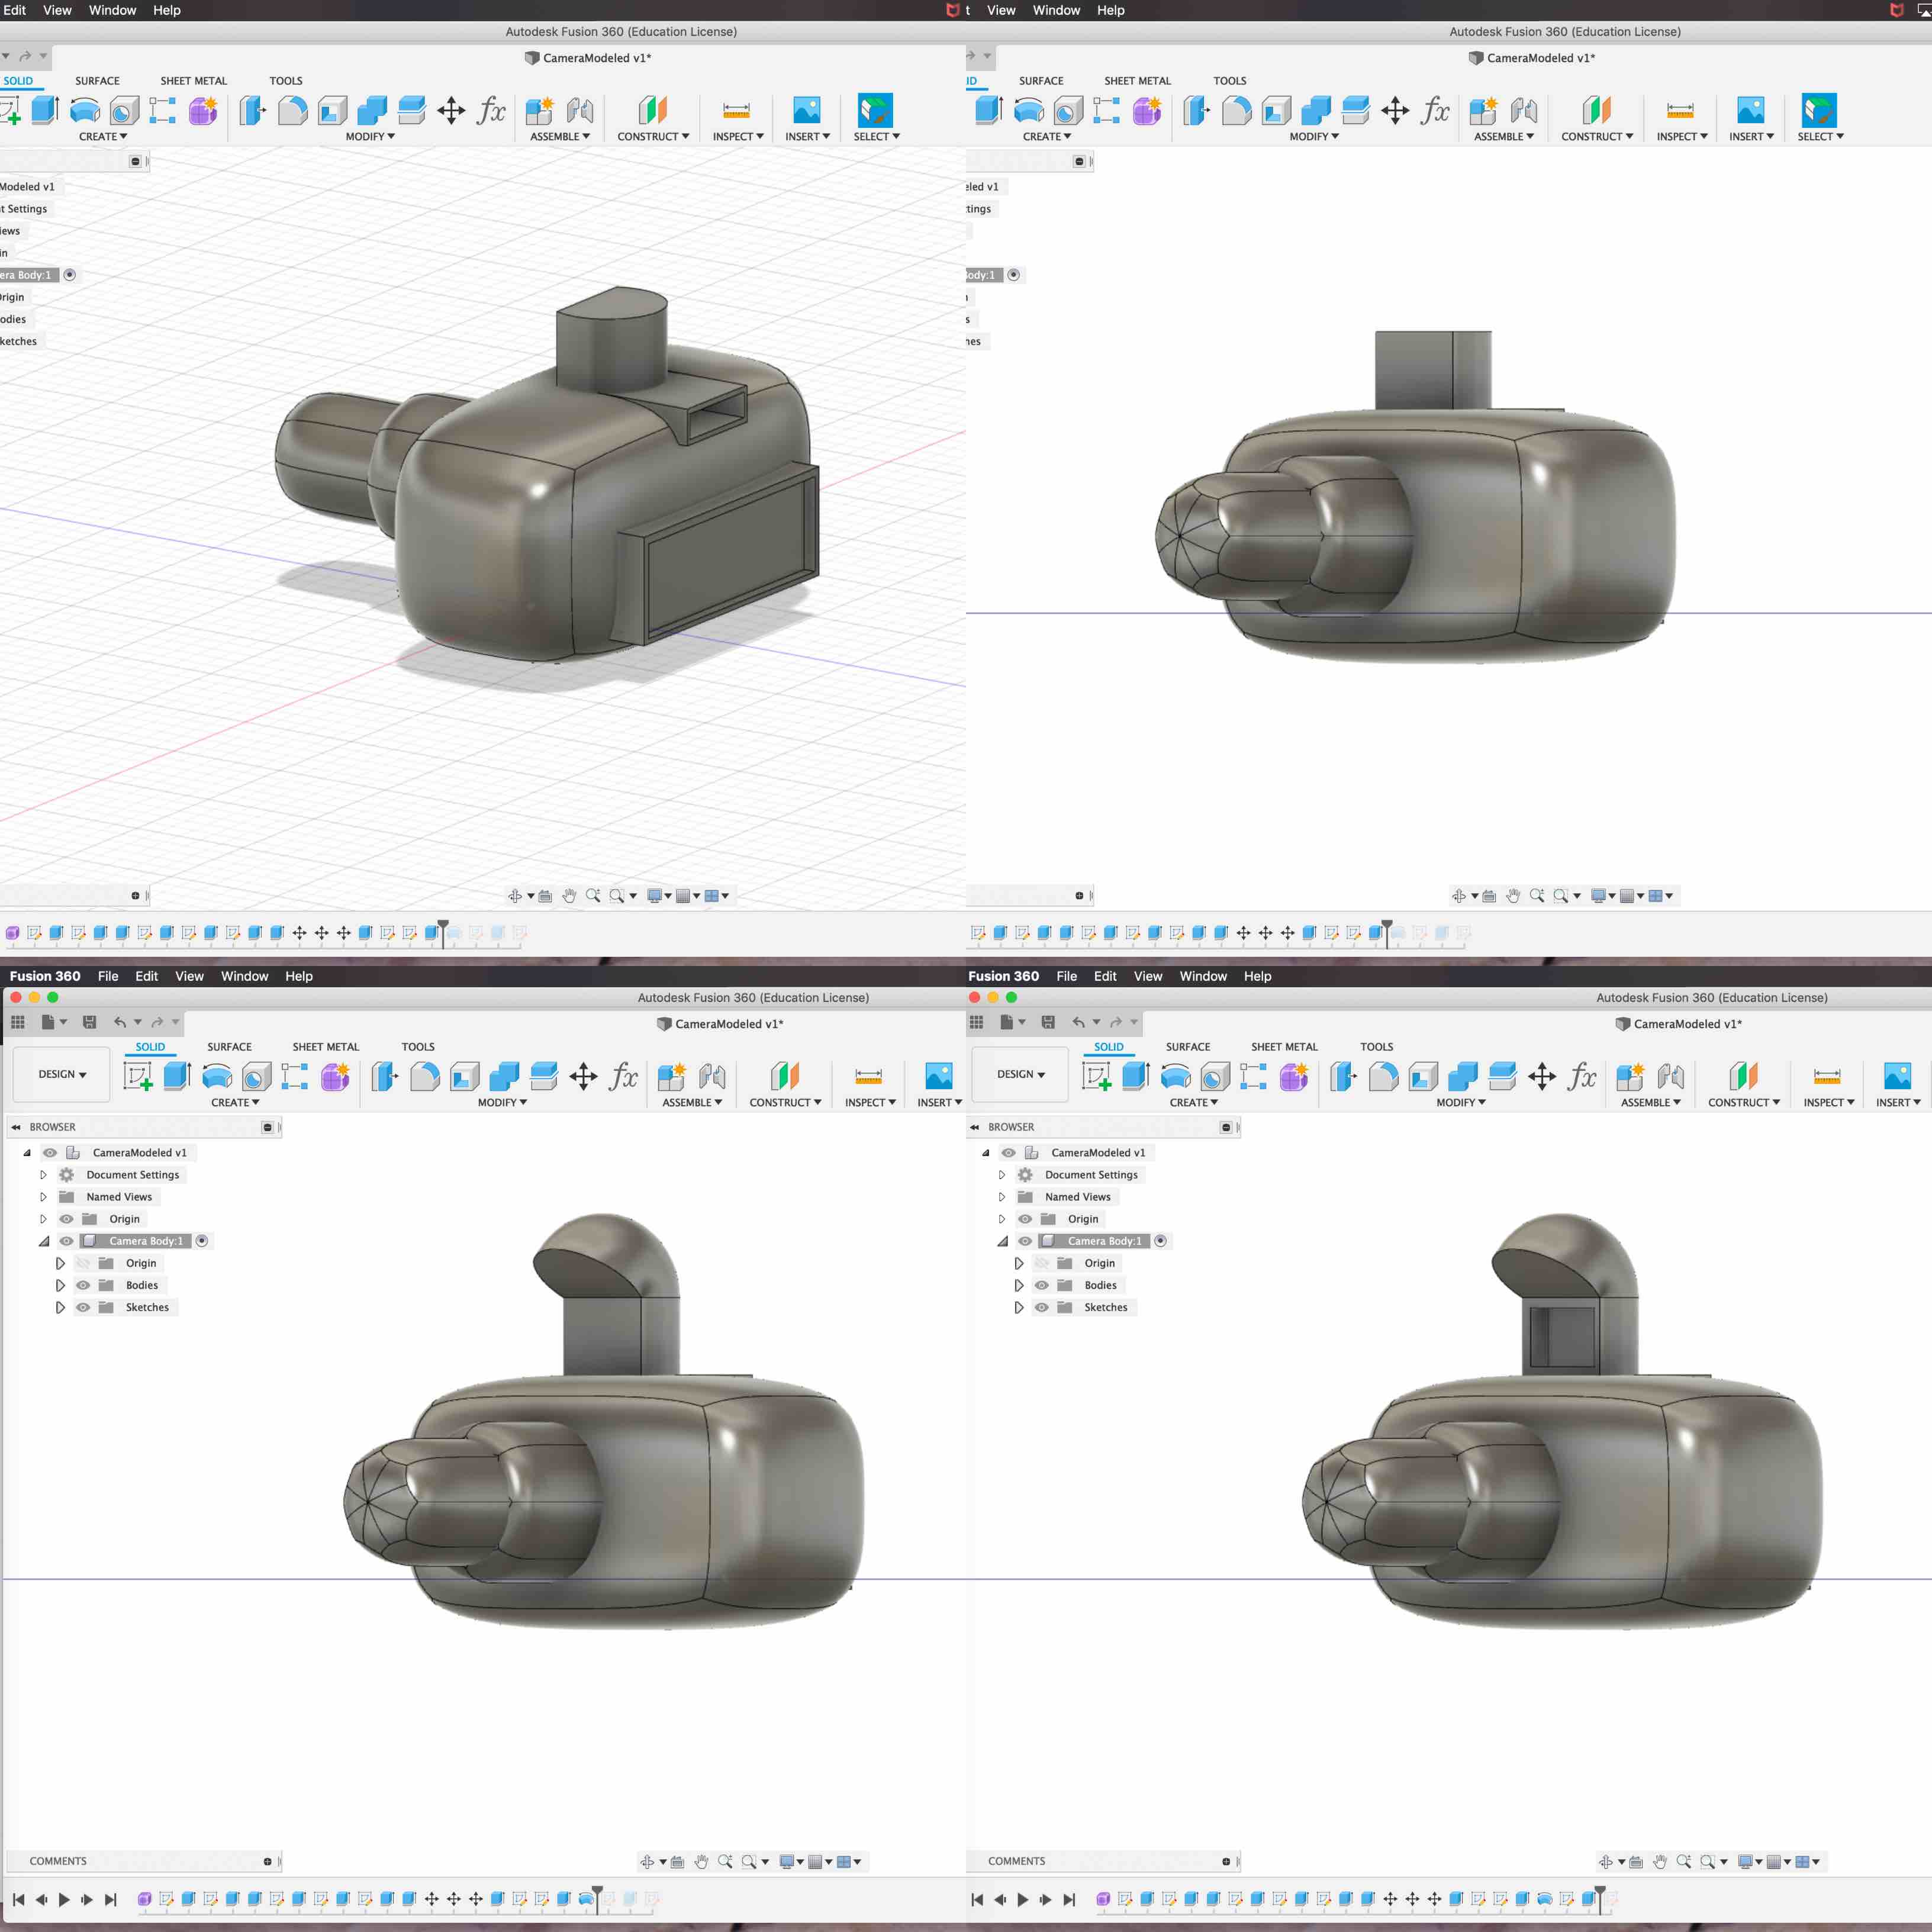Toggle Camera Body:1 visibility in lower-left browser
The image size is (1932, 1932).
[67, 1241]
